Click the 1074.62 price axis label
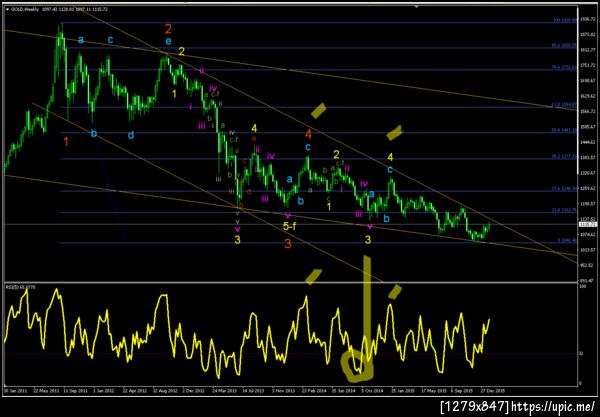The image size is (600, 417). pos(587,234)
